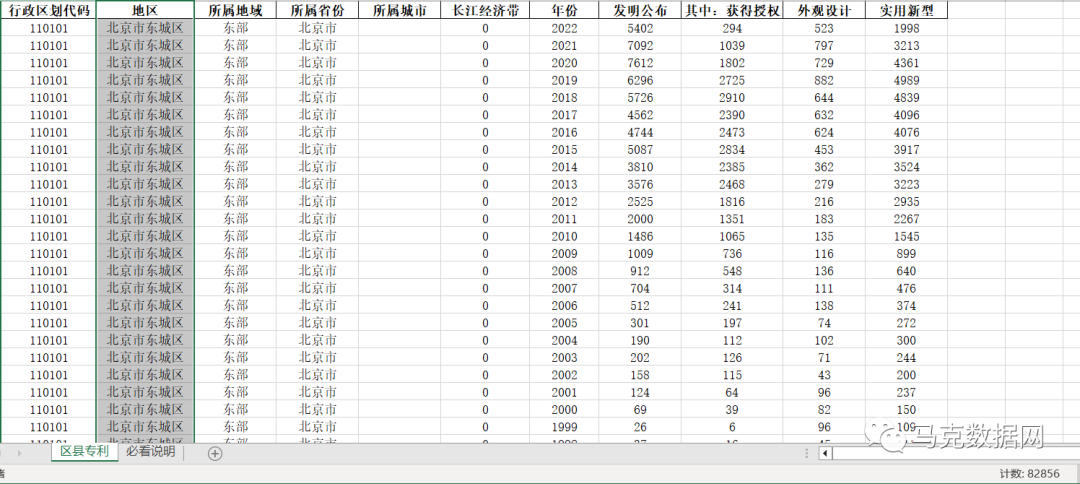Select the year cell 2019
This screenshot has width=1080, height=484.
(565, 80)
